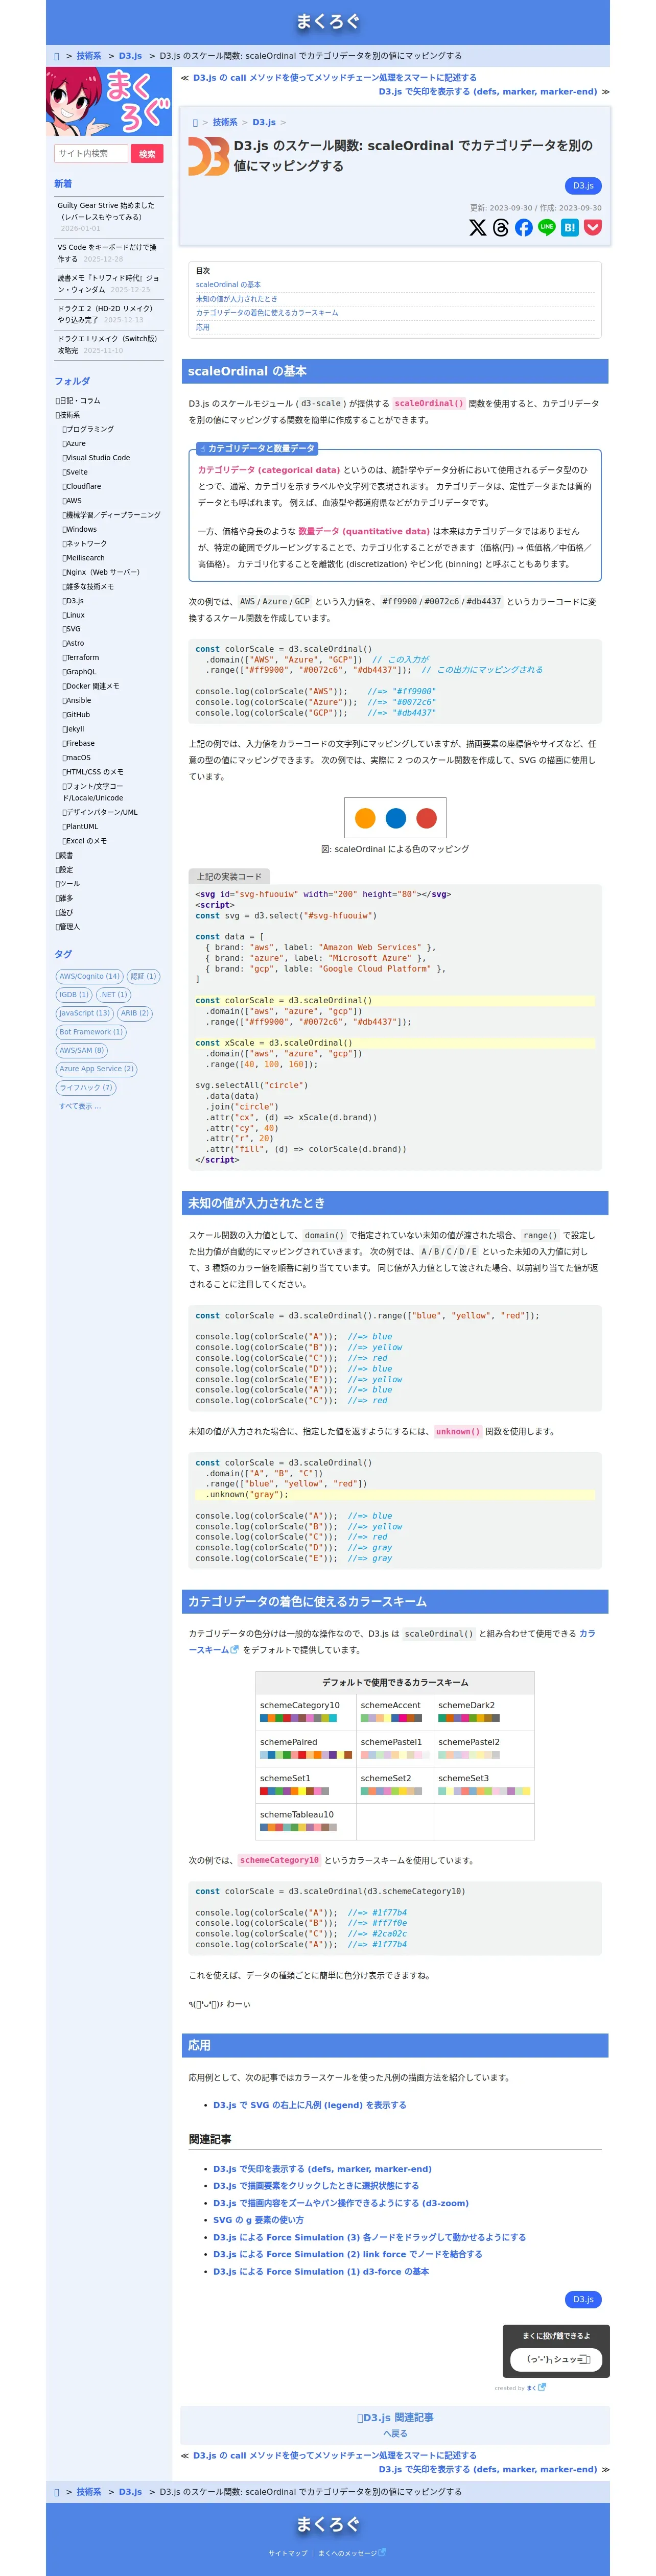This screenshot has height=2576, width=656.
Task: Share the article via LINE icon
Action: coord(547,227)
